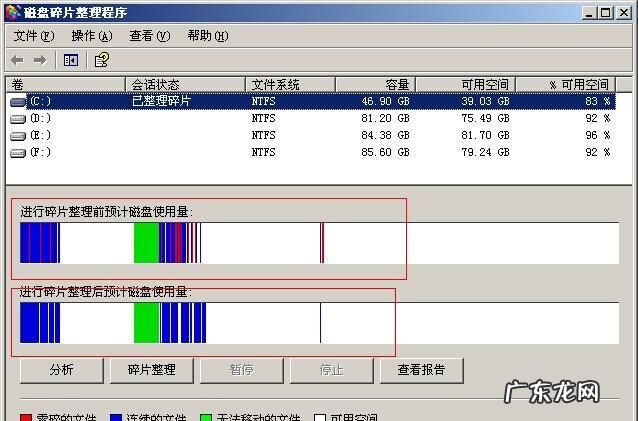The image size is (638, 421).
Task: Open the 操作(A) menu
Action: [92, 36]
